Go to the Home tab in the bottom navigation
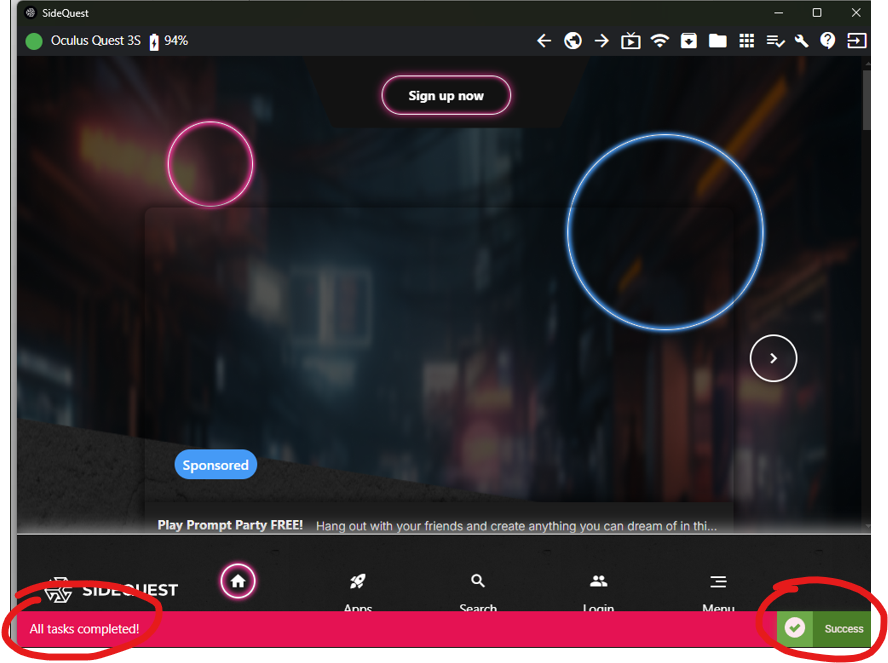The height and width of the screenshot is (663, 888). [238, 581]
